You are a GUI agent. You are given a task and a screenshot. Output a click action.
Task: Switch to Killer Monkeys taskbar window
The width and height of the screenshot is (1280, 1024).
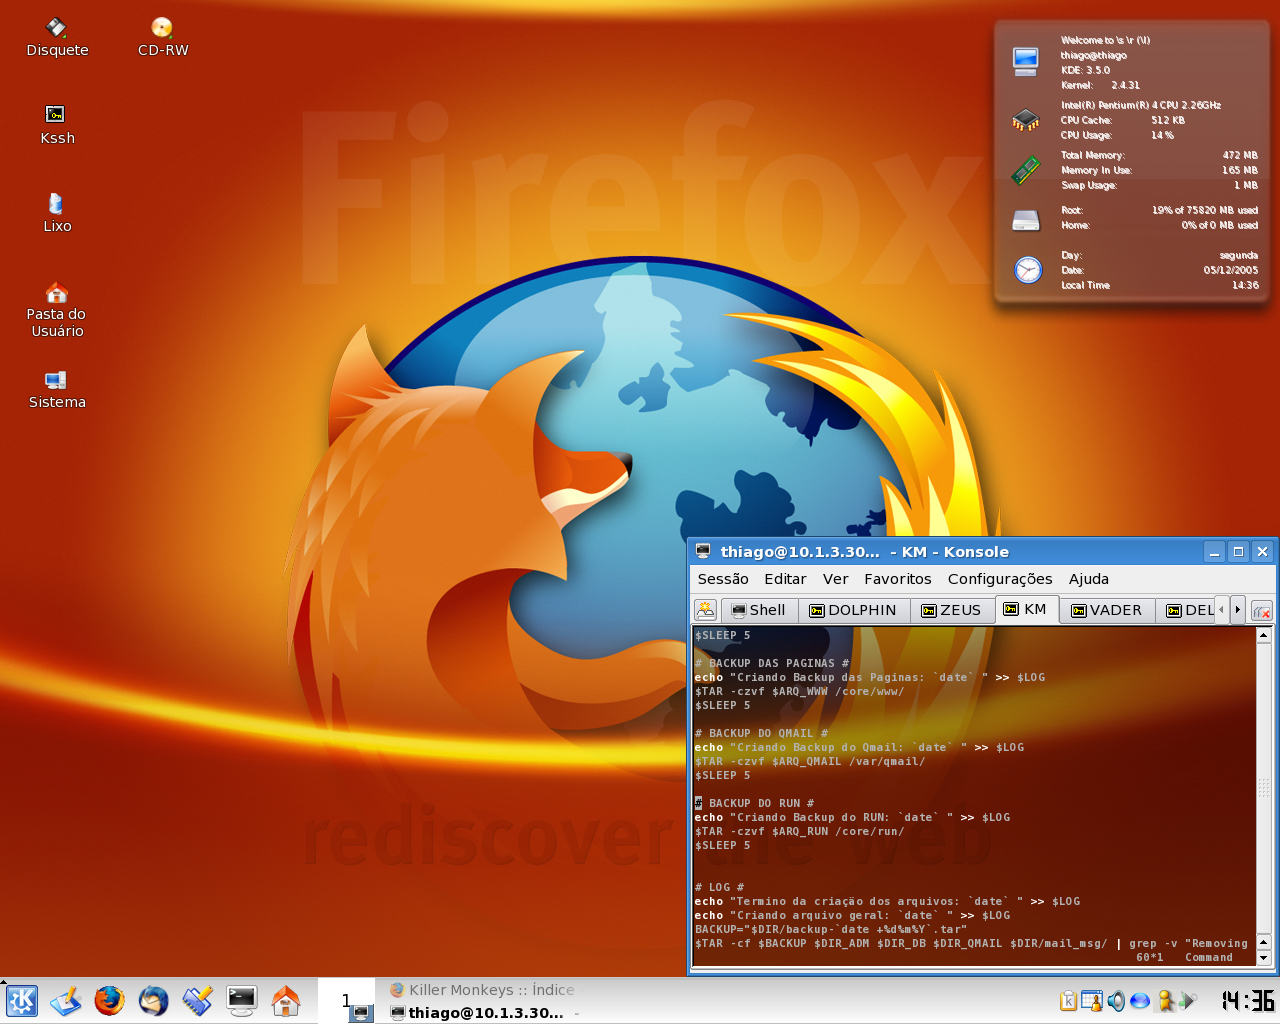coord(482,990)
